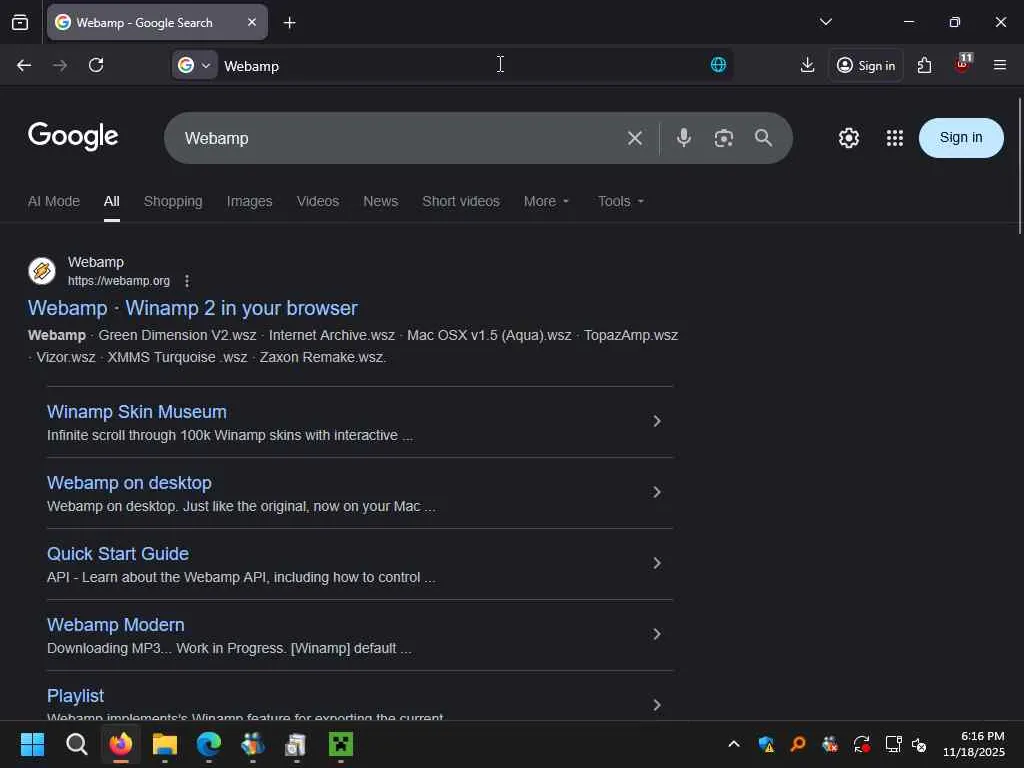Open search by image lens
Screen dimensions: 1024x768
[724, 138]
